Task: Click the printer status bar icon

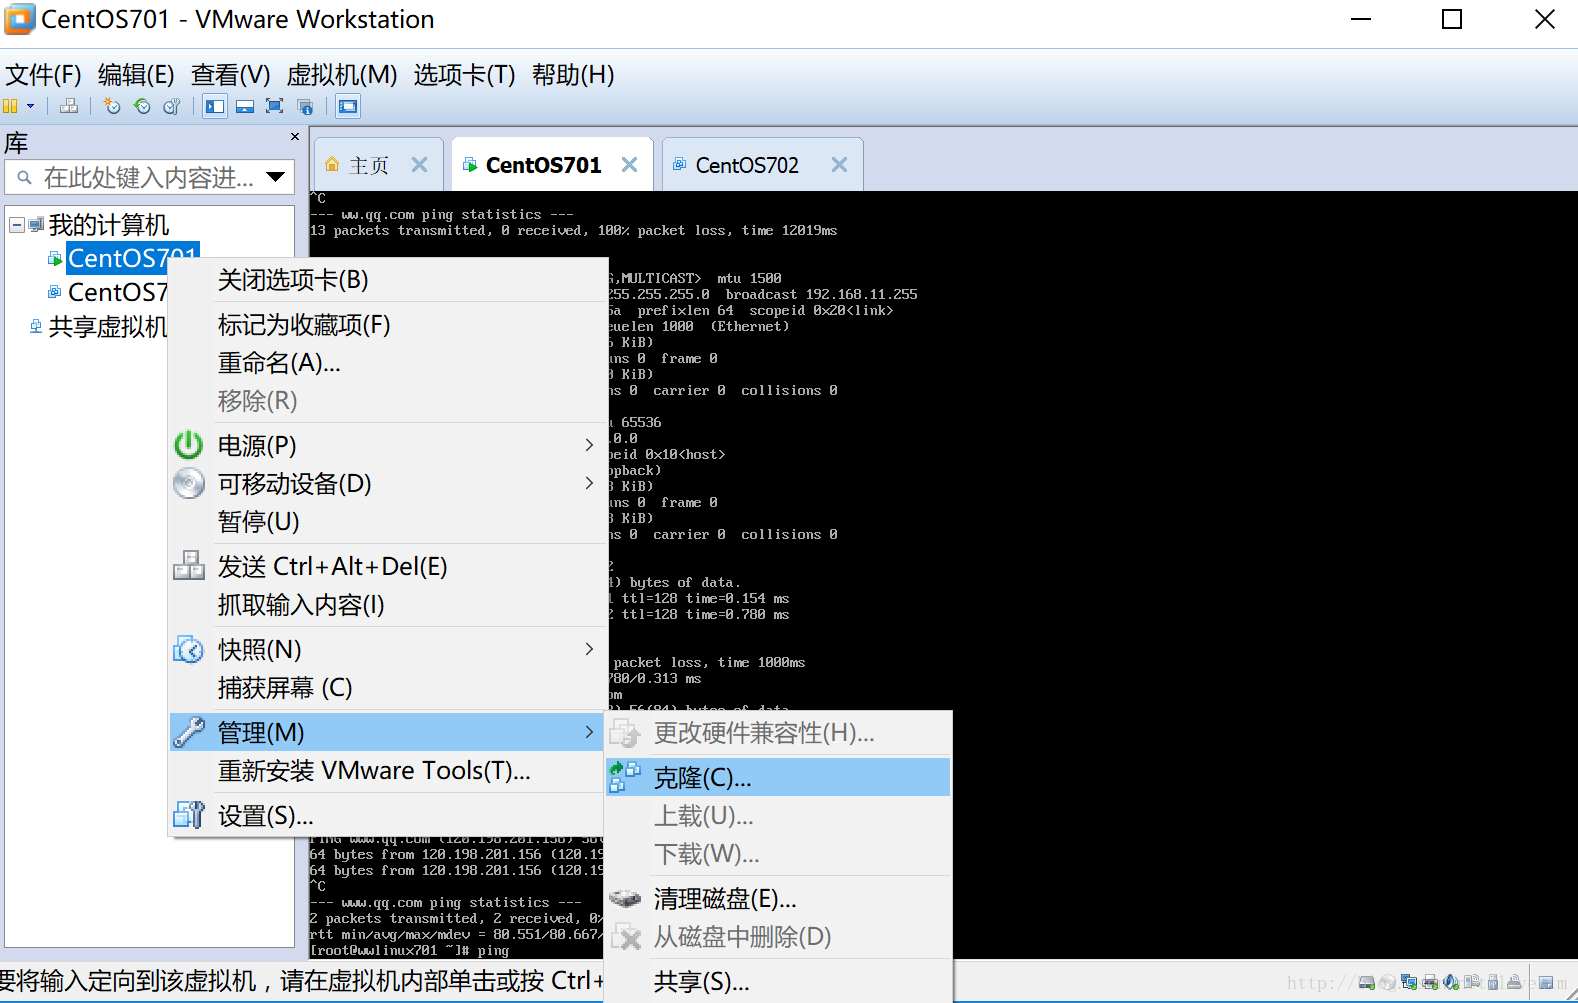Action: tap(1430, 982)
